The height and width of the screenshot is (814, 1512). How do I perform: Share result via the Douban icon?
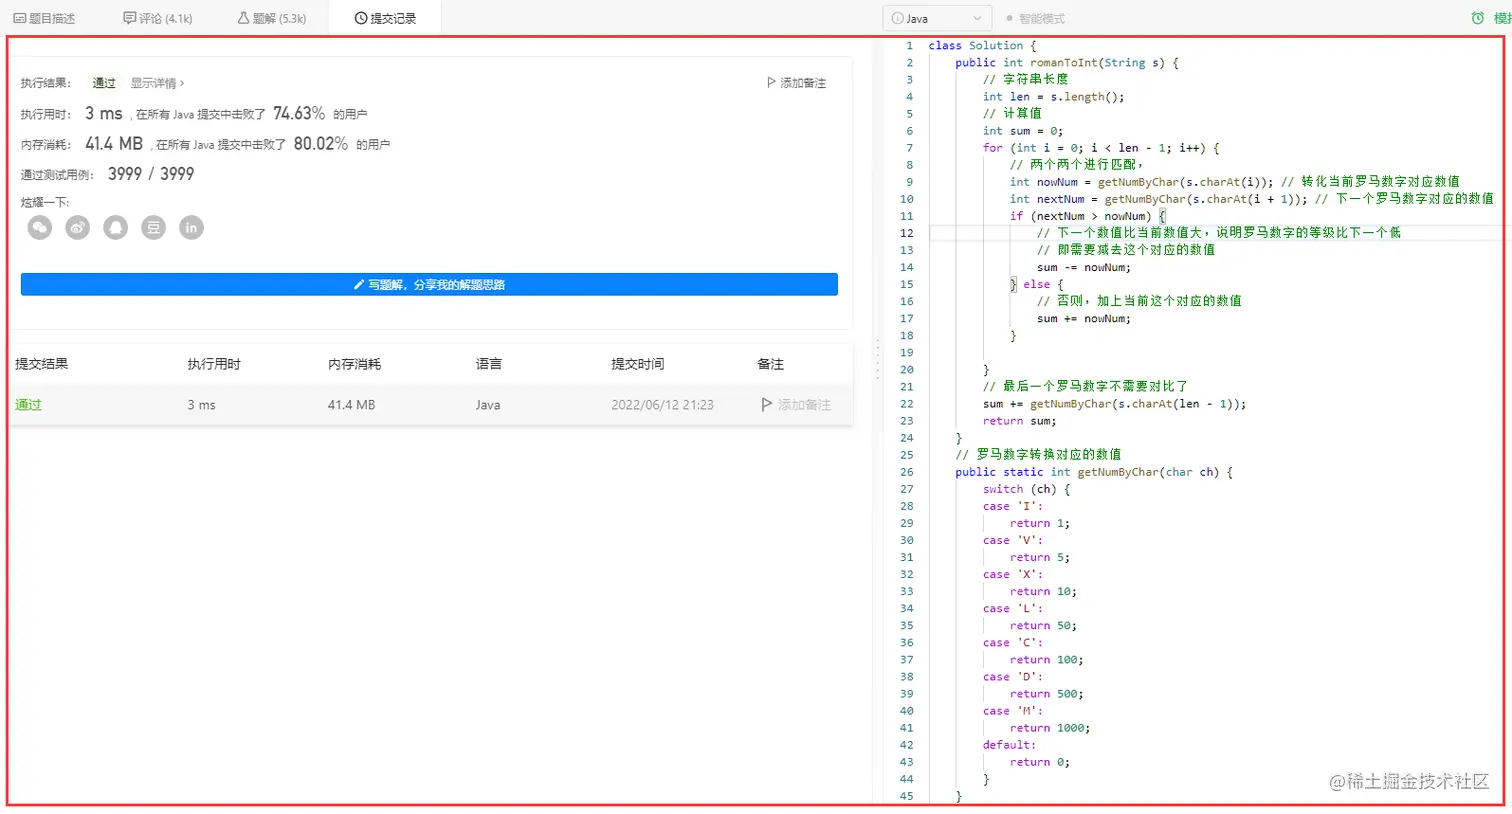(x=153, y=228)
